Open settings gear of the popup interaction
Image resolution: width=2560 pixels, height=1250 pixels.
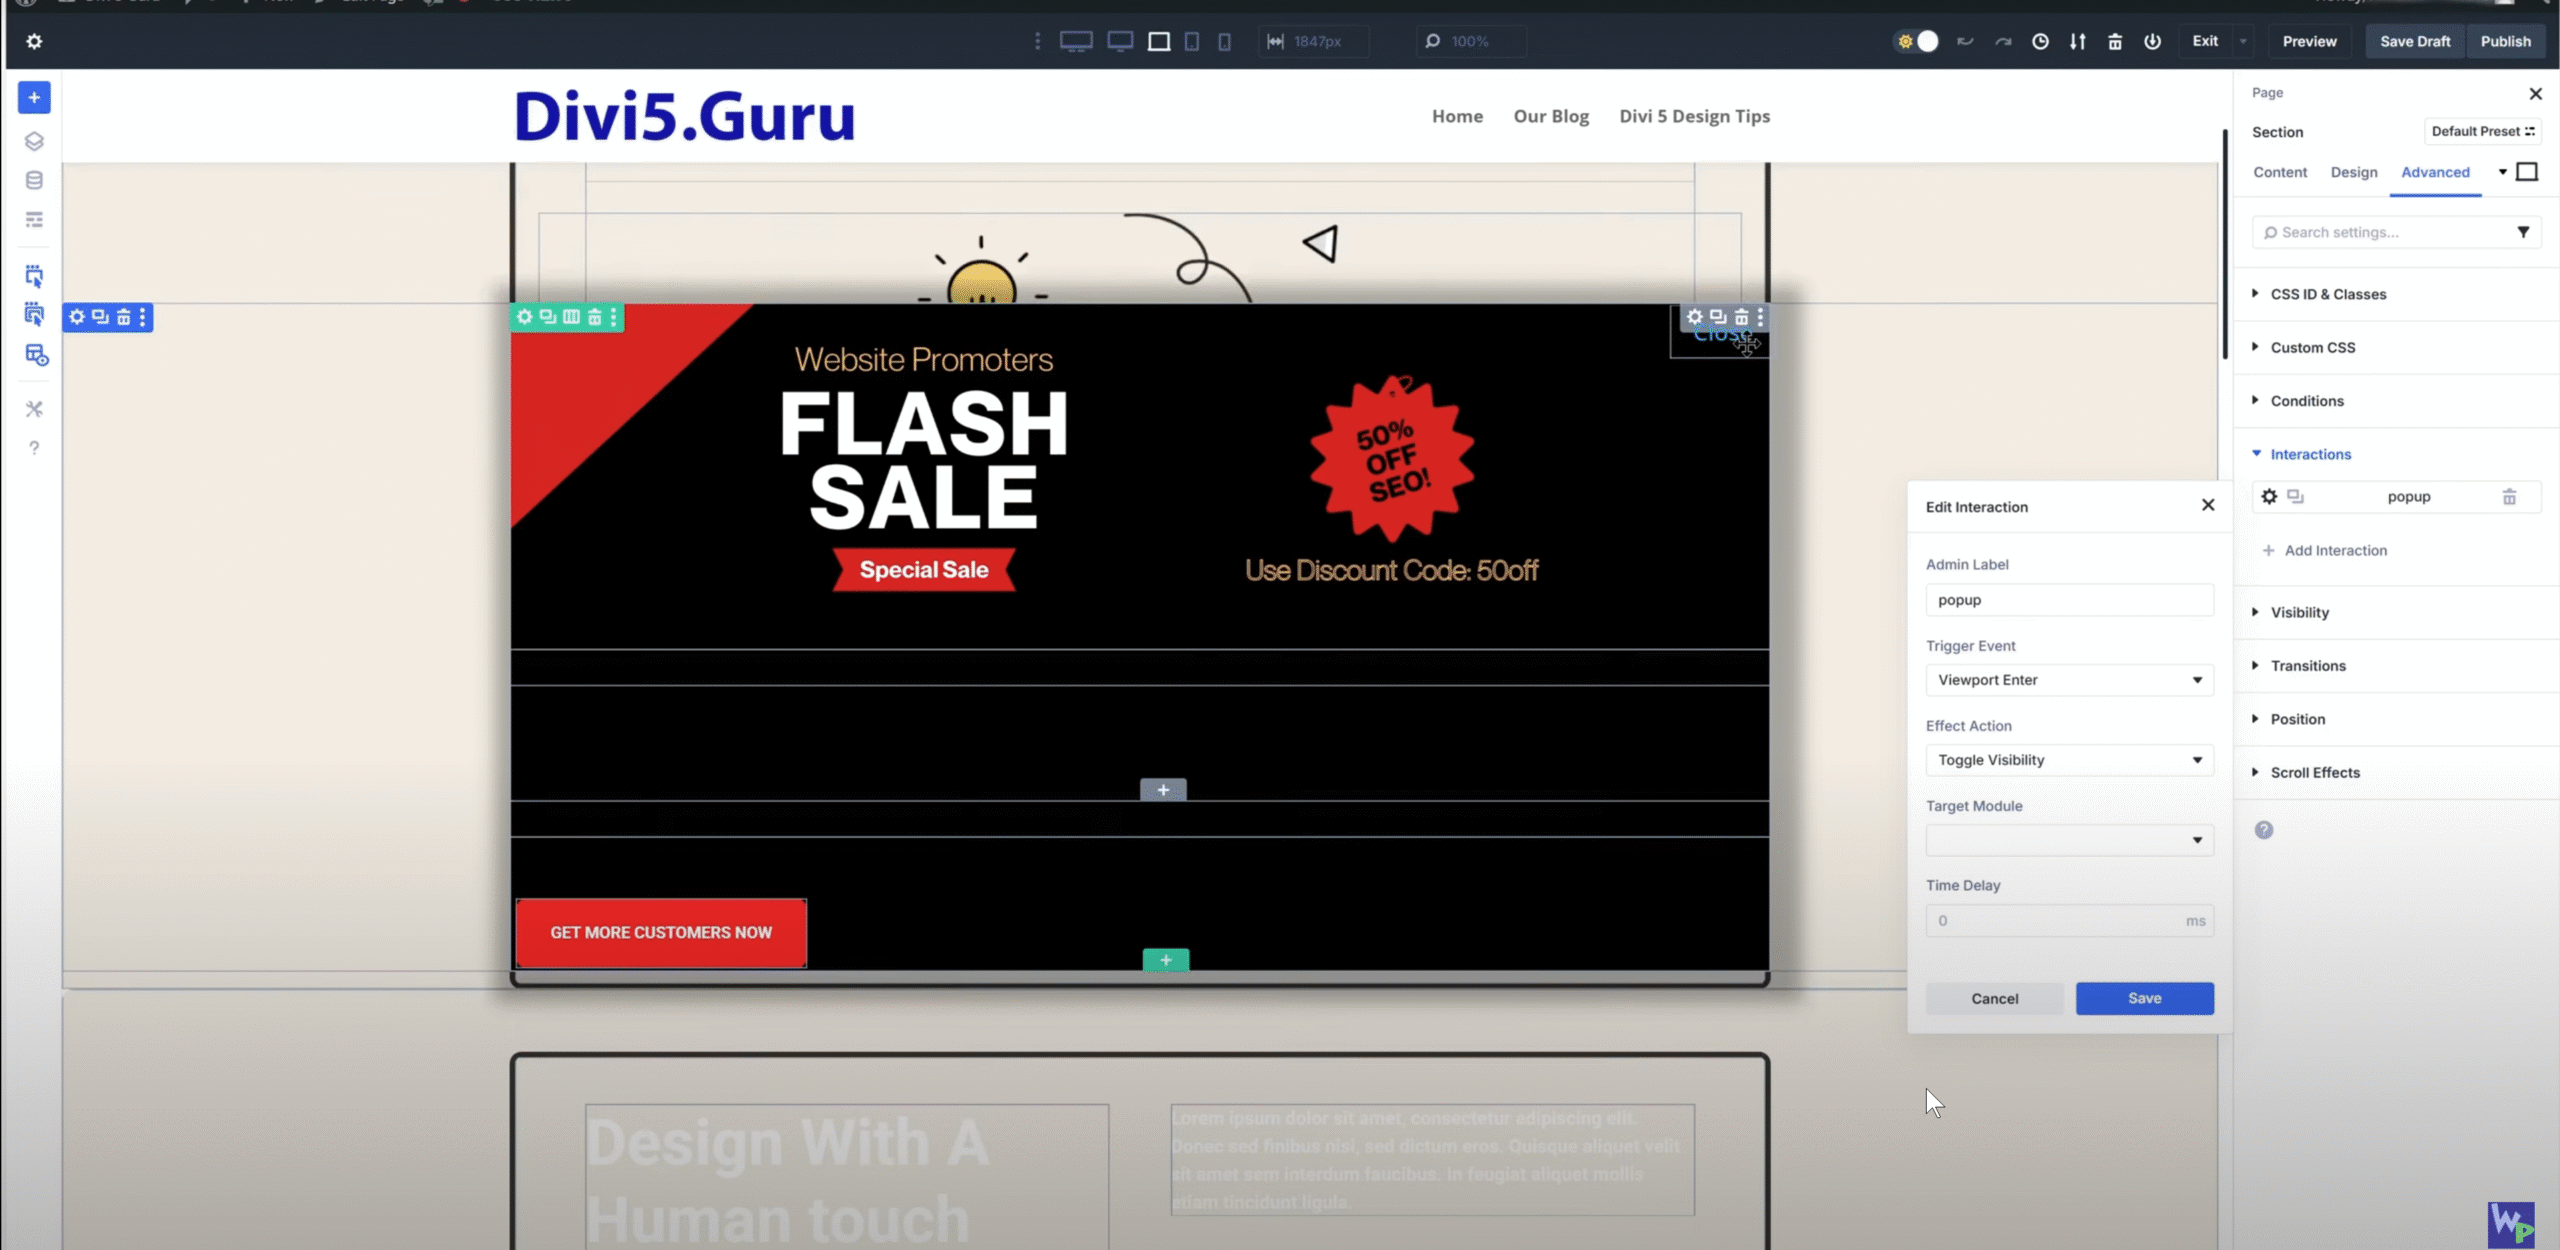click(2269, 497)
